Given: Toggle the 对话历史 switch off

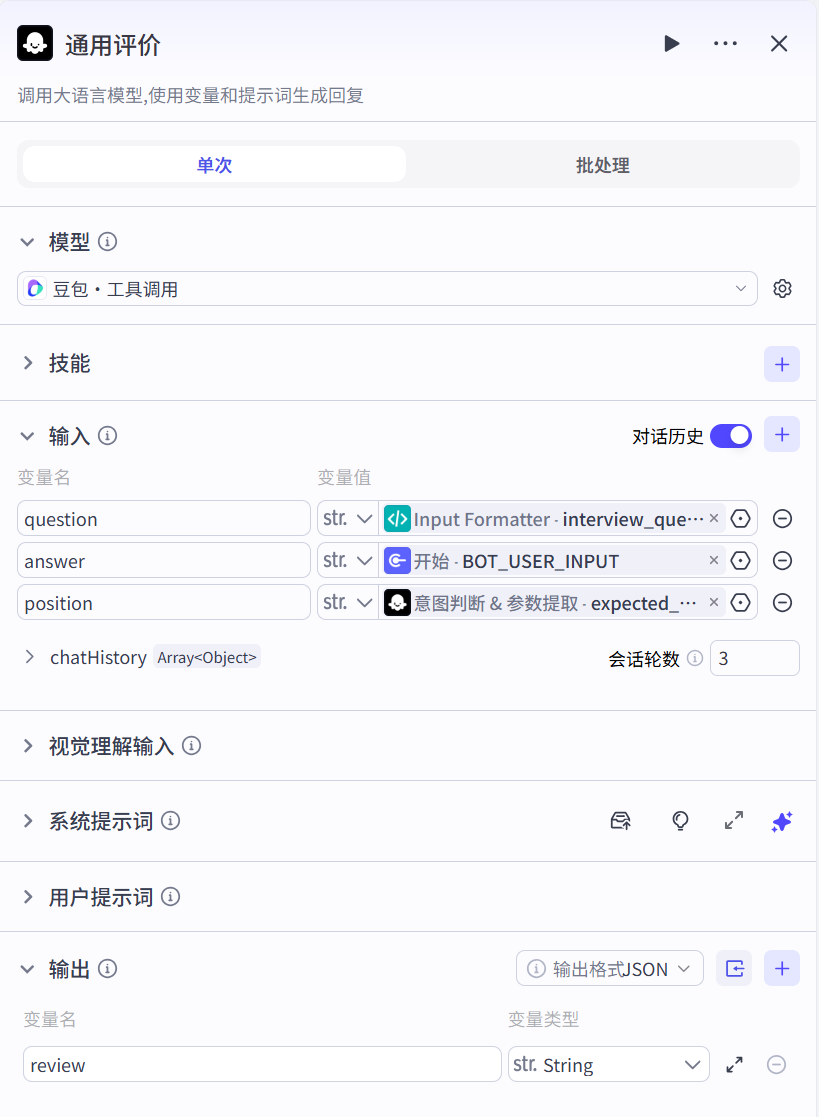Looking at the screenshot, I should click(x=731, y=436).
